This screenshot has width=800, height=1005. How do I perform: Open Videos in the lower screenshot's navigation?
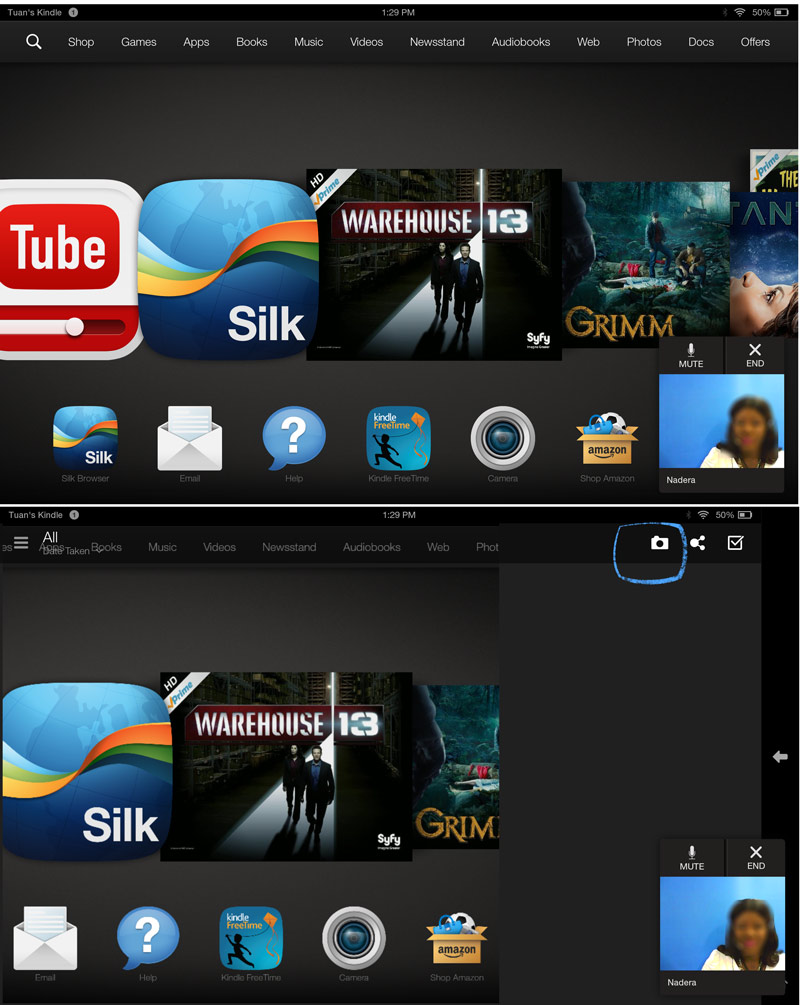[x=219, y=547]
